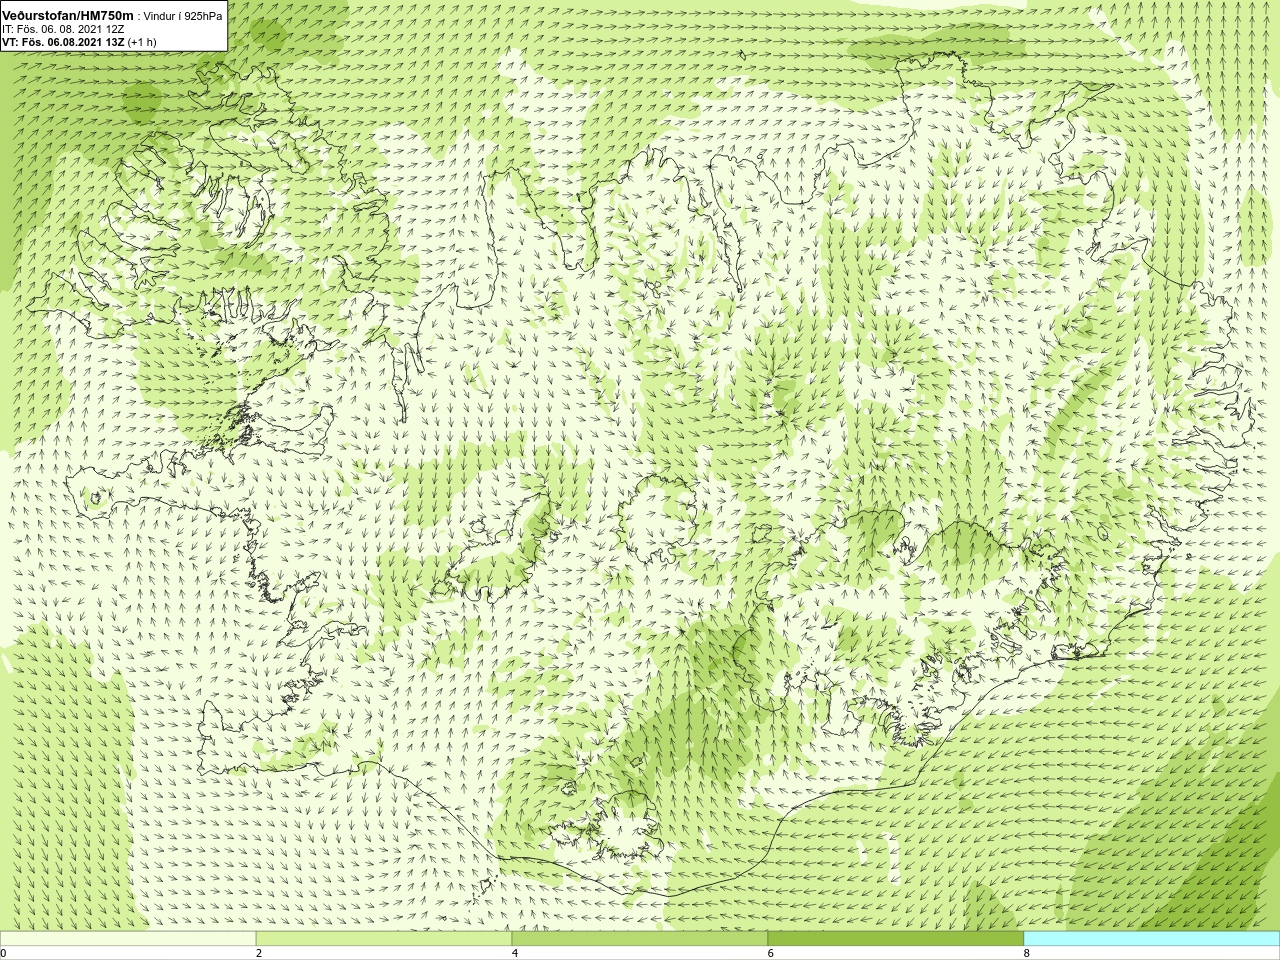Click the legend scale label "4"
This screenshot has height=960, width=1280.
pos(515,953)
